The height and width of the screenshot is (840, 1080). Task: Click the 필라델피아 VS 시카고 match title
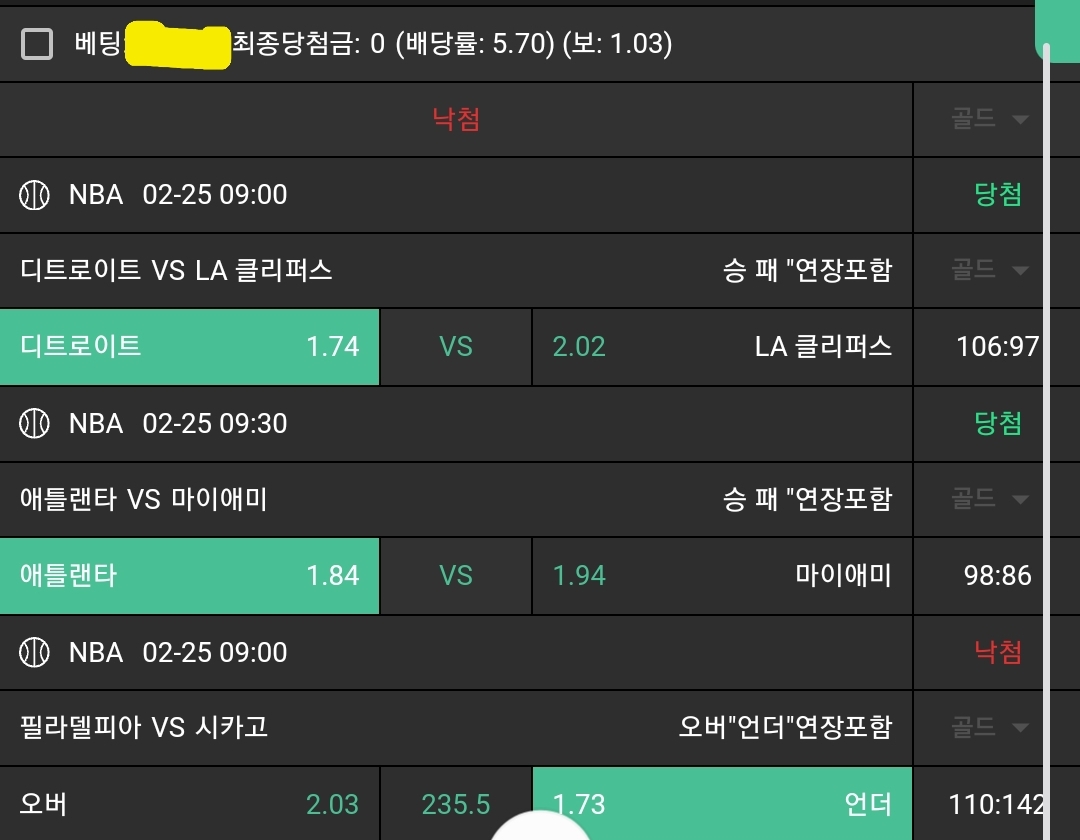pos(144,728)
